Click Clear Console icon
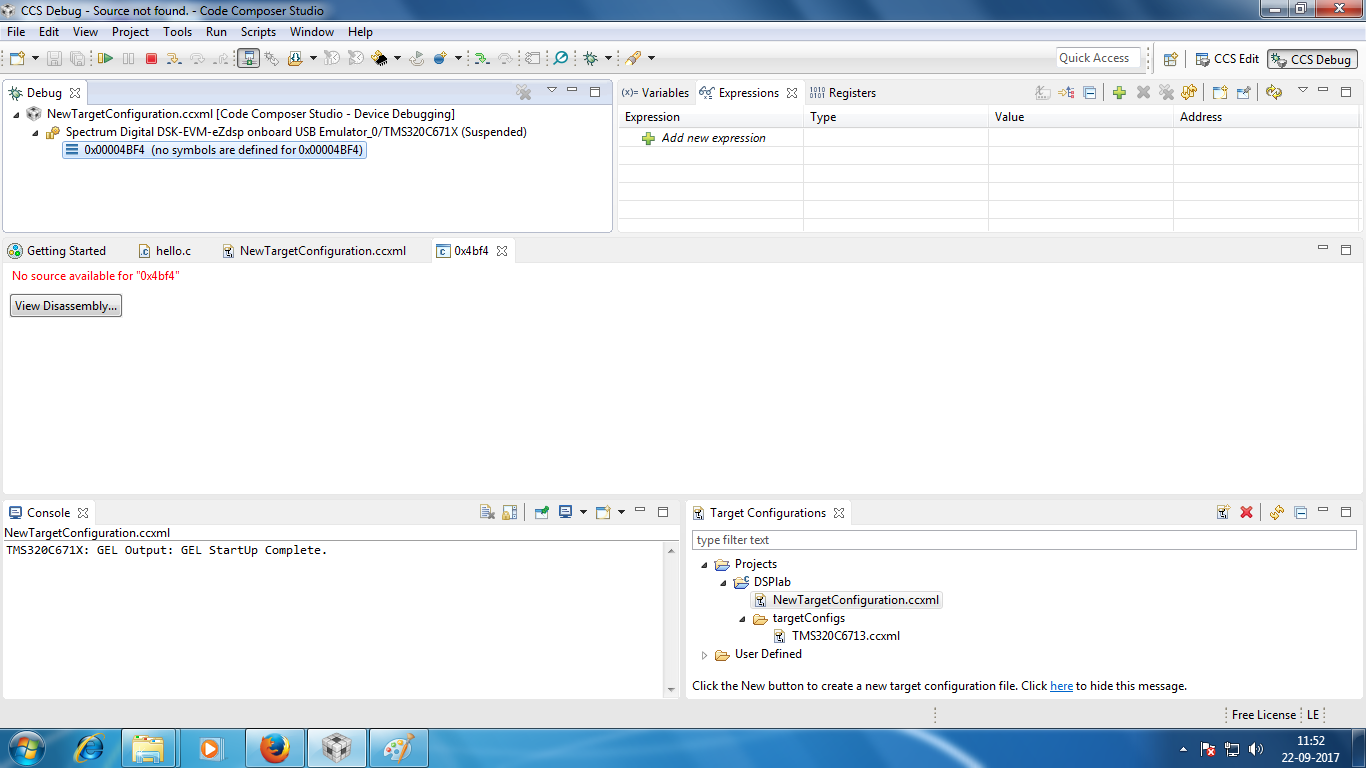 tap(487, 513)
